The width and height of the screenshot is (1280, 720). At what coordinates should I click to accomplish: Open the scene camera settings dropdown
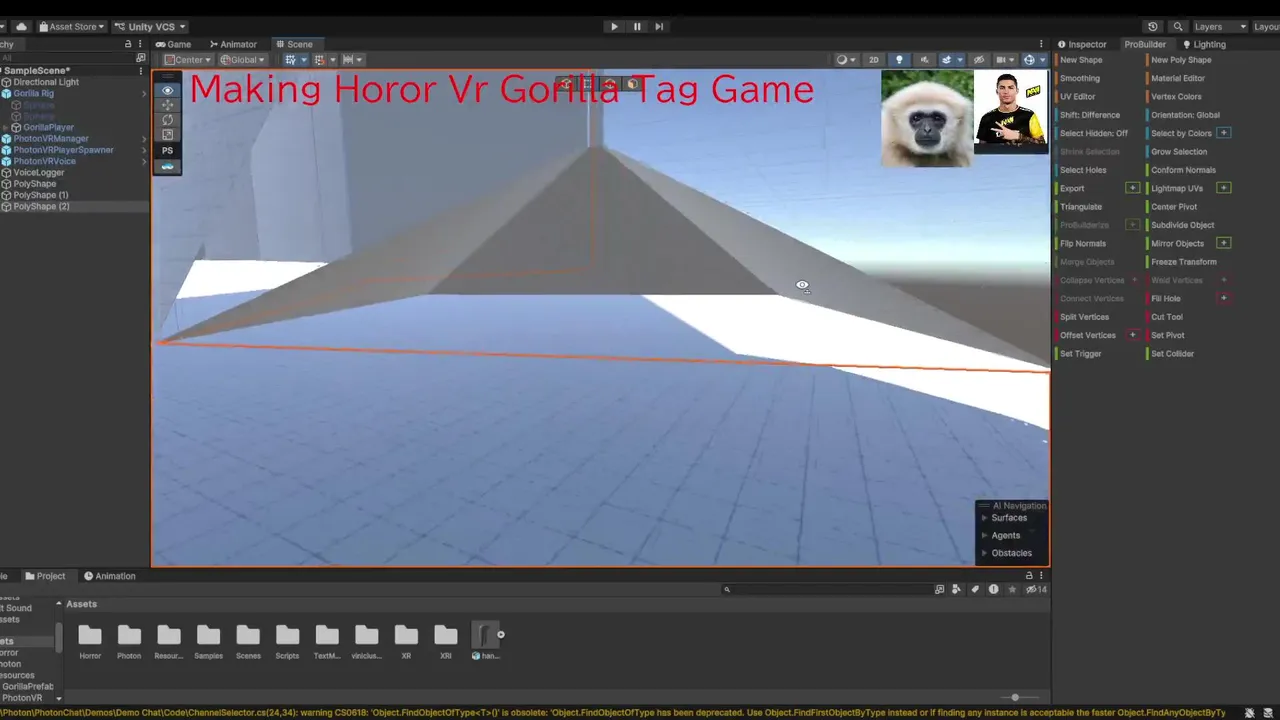(x=1004, y=60)
